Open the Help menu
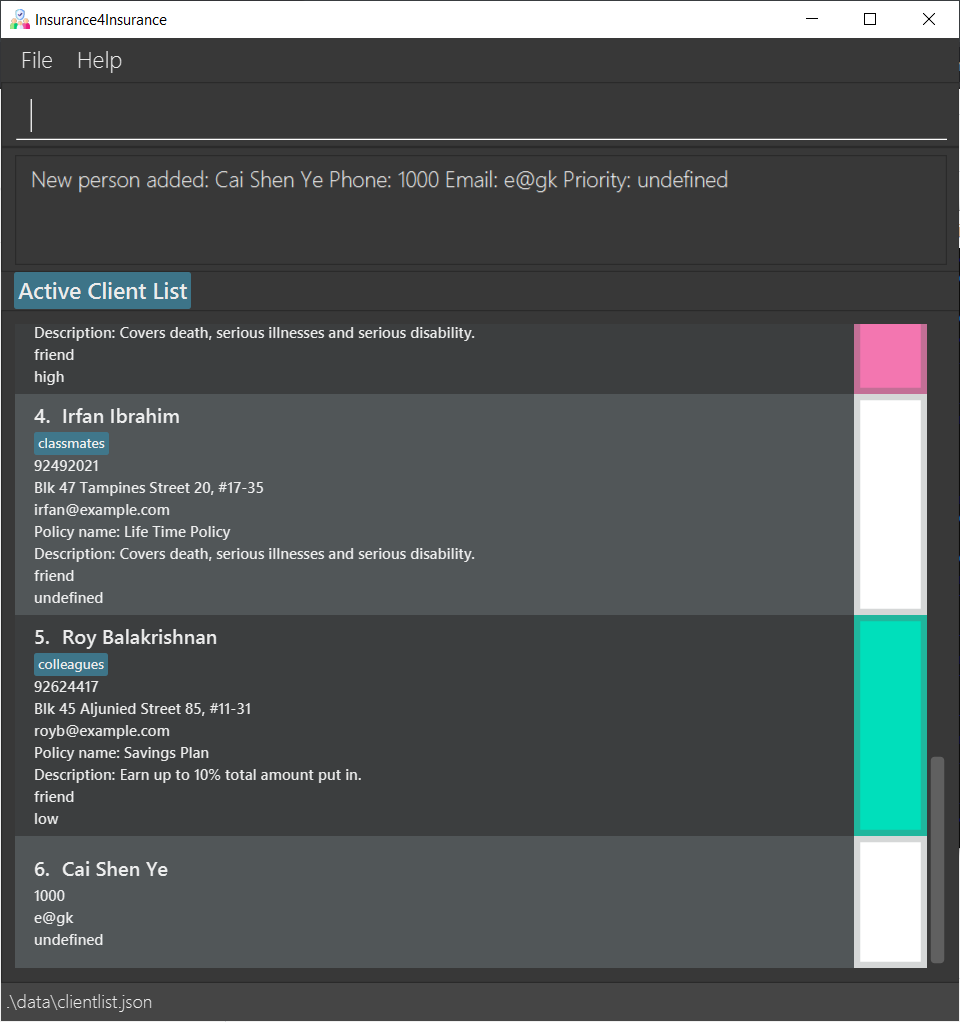 click(x=99, y=61)
